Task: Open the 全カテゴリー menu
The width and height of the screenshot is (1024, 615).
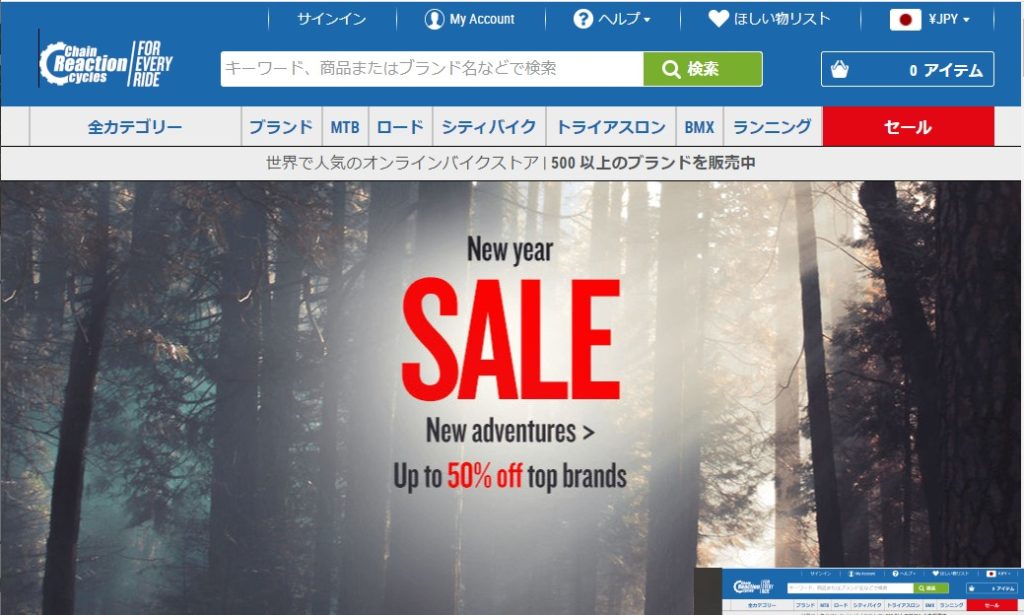Action: (135, 127)
